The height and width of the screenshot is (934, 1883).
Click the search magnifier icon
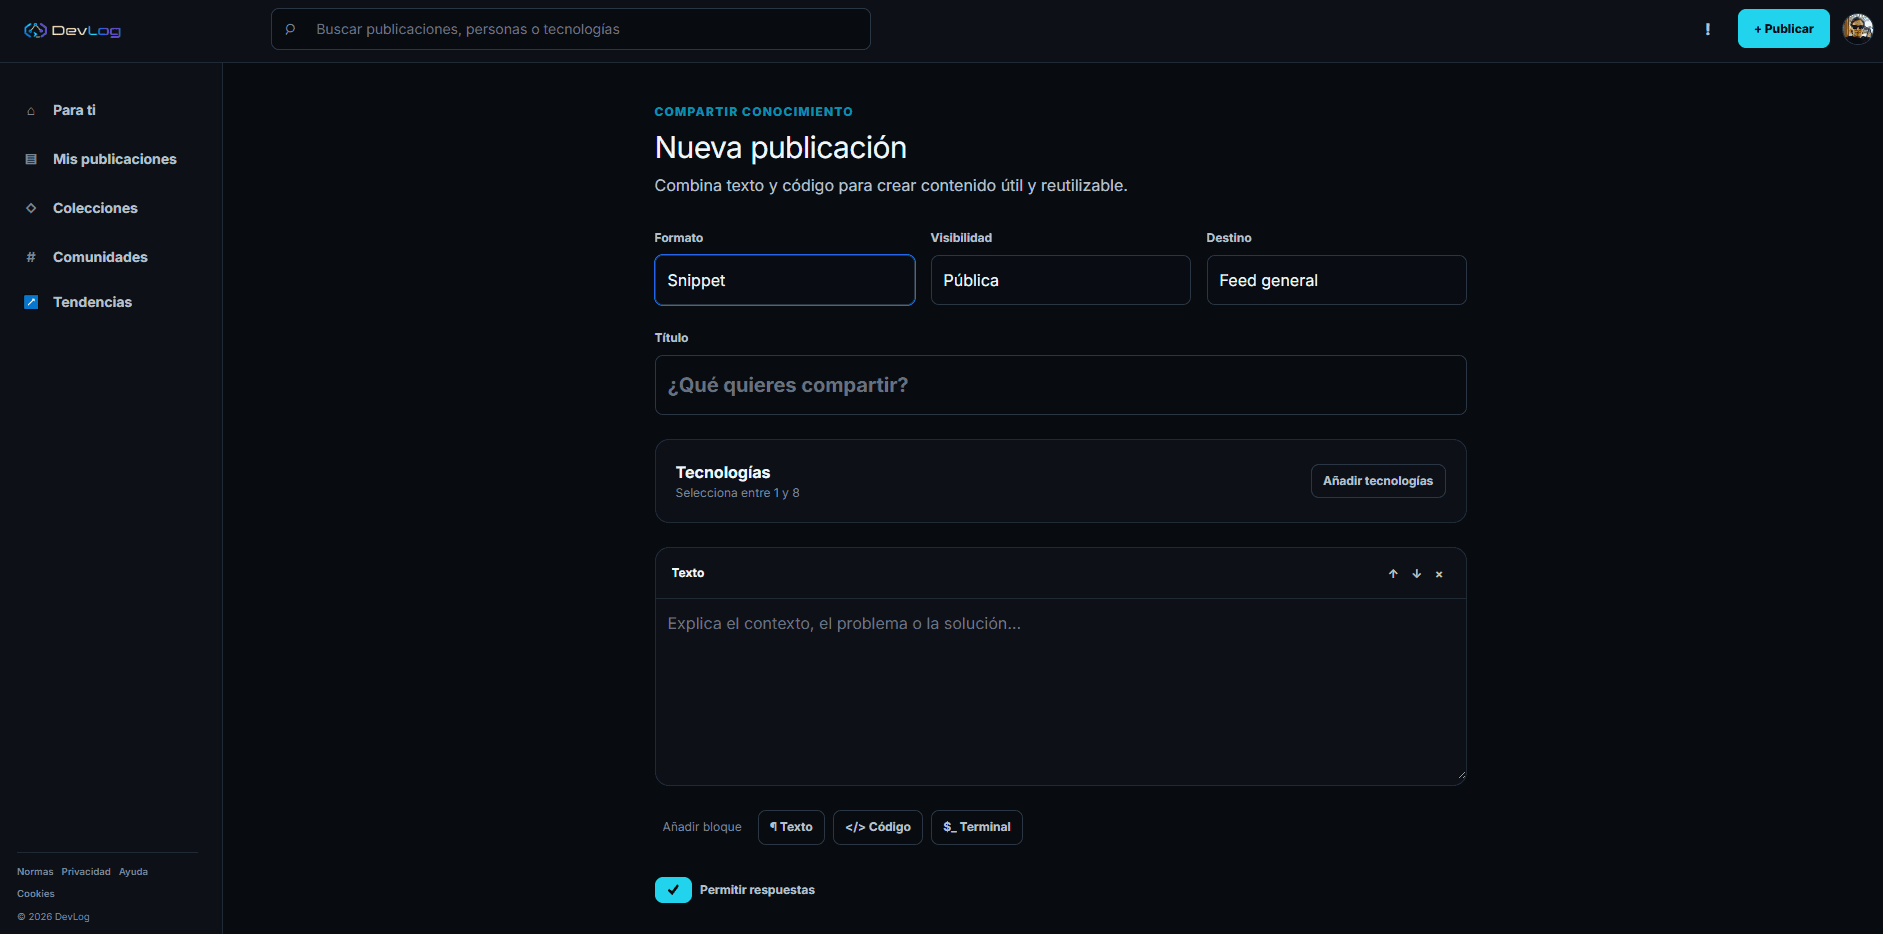[290, 29]
